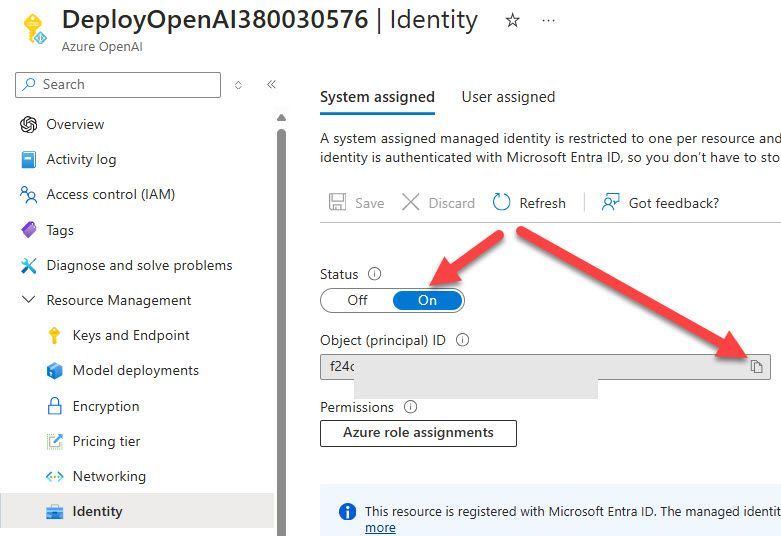Image resolution: width=781 pixels, height=536 pixels.
Task: Toggle the expand/collapse all menu arrows
Action: coord(238,85)
